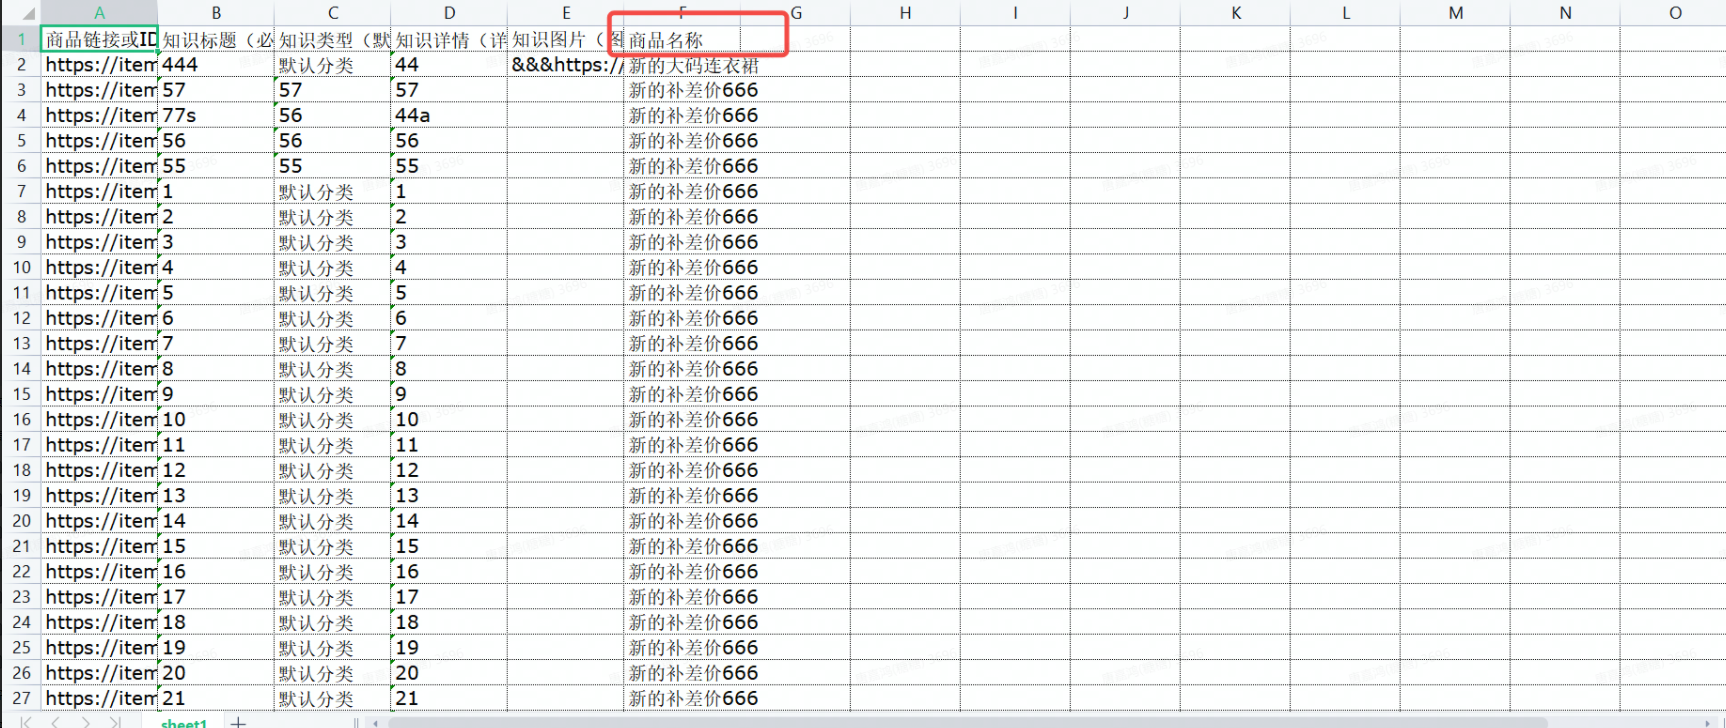This screenshot has height=728, width=1726.
Task: Select column K header
Action: [1236, 13]
